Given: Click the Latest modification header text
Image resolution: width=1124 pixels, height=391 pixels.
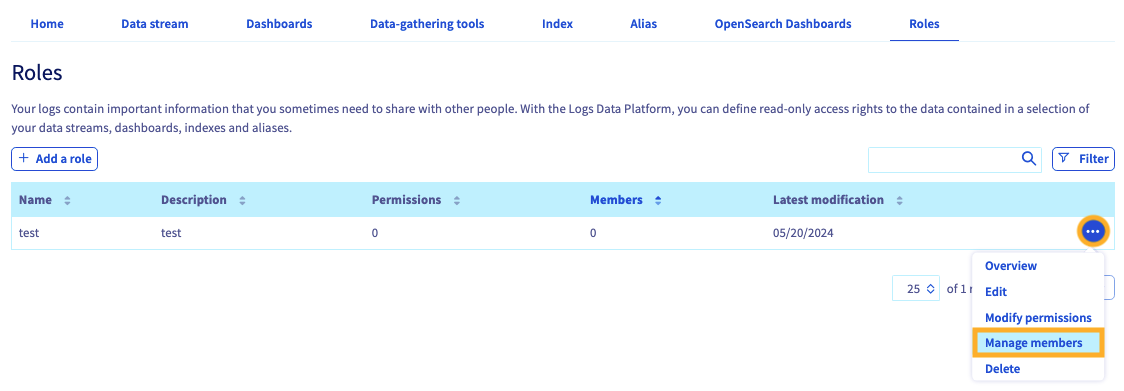Looking at the screenshot, I should (x=828, y=200).
